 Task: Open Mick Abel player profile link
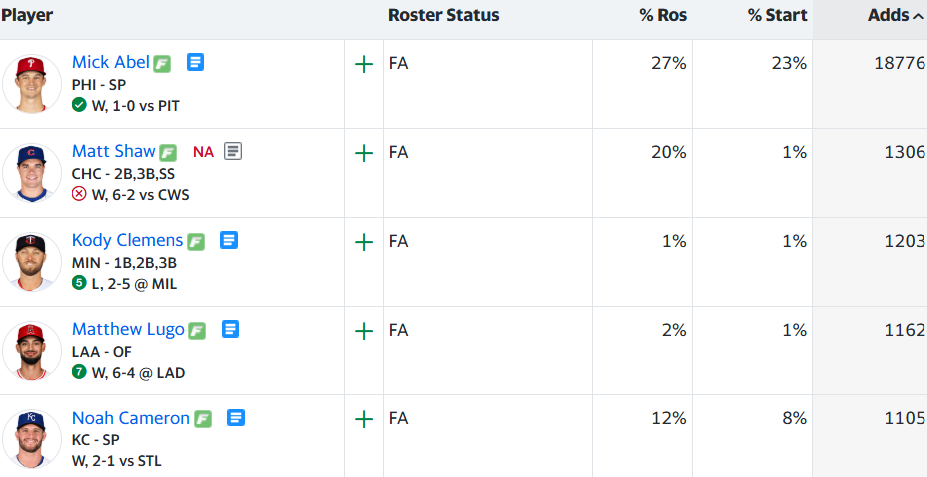[x=111, y=62]
